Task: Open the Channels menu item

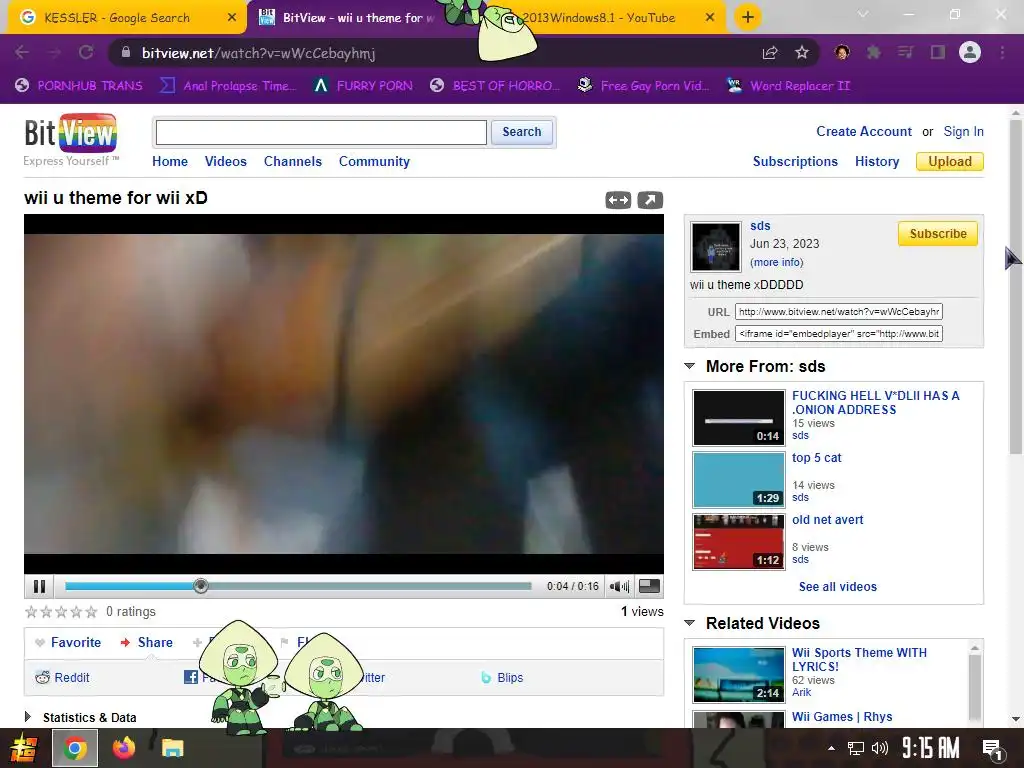Action: pos(293,161)
